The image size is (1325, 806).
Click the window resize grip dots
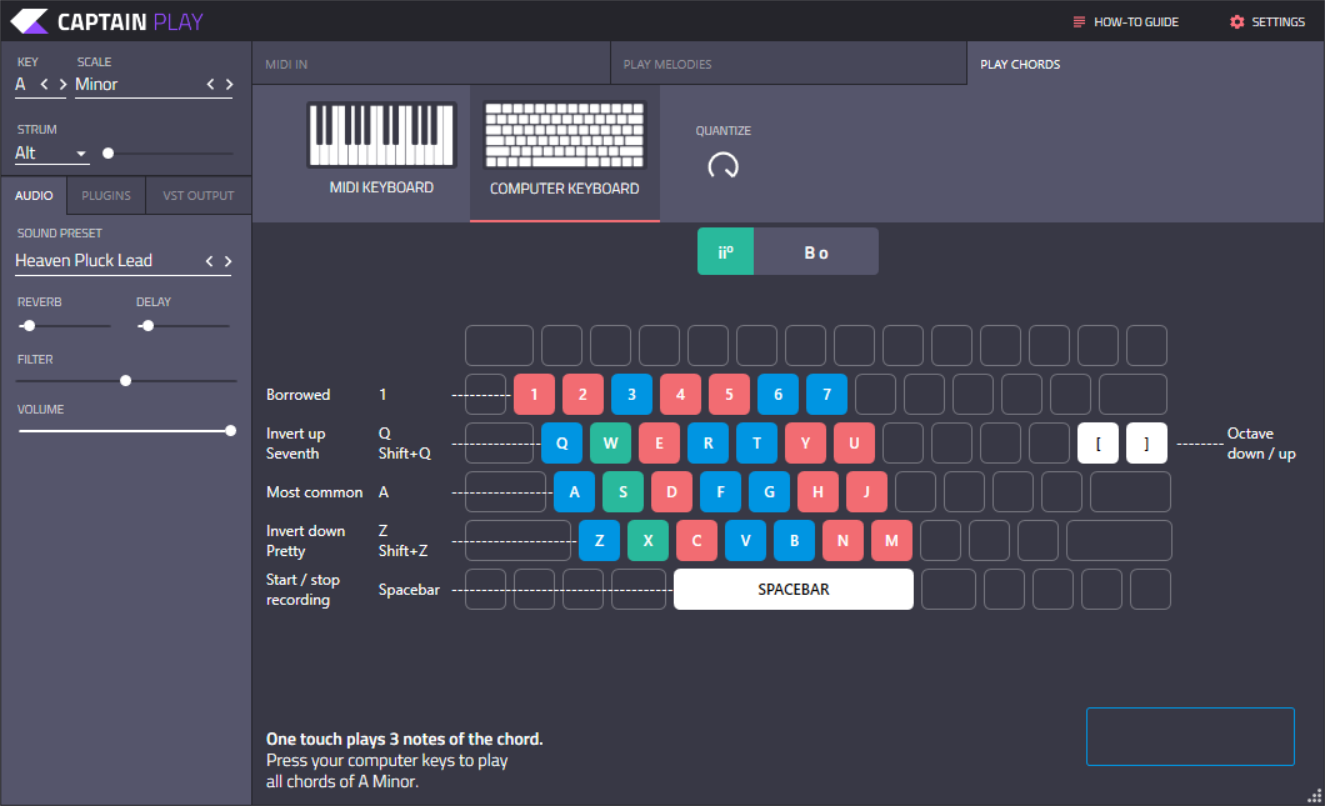(x=1316, y=797)
